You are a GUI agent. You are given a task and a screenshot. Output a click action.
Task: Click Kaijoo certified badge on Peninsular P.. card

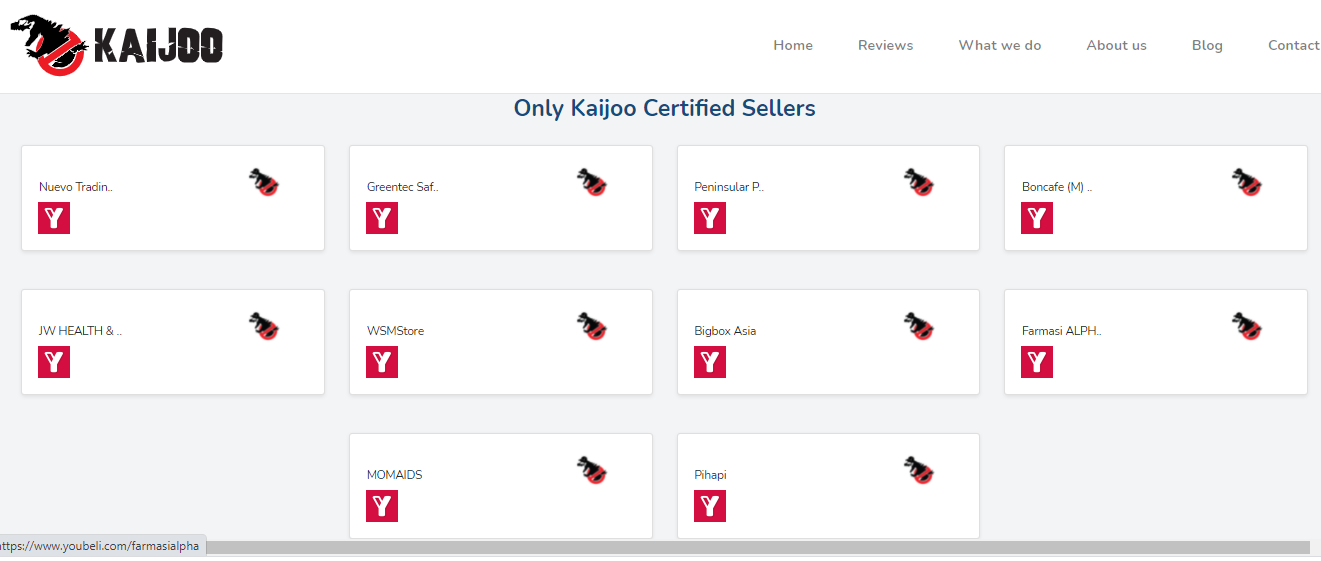(919, 182)
